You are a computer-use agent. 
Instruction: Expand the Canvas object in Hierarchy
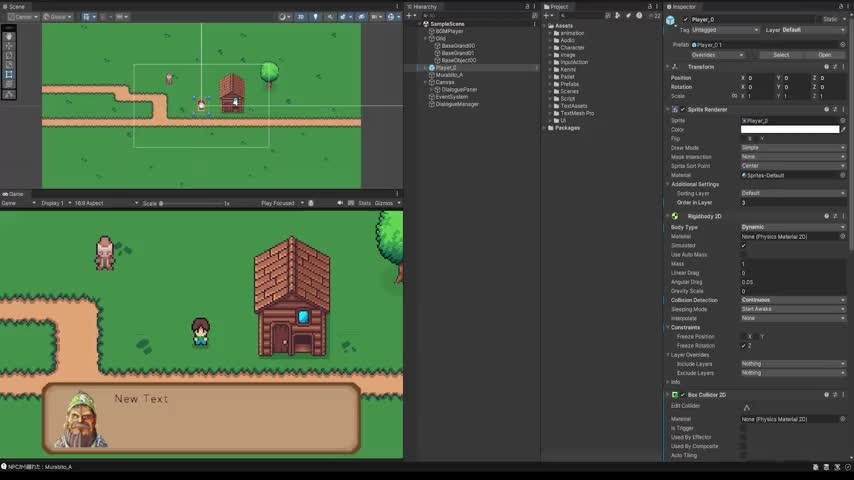click(x=425, y=82)
